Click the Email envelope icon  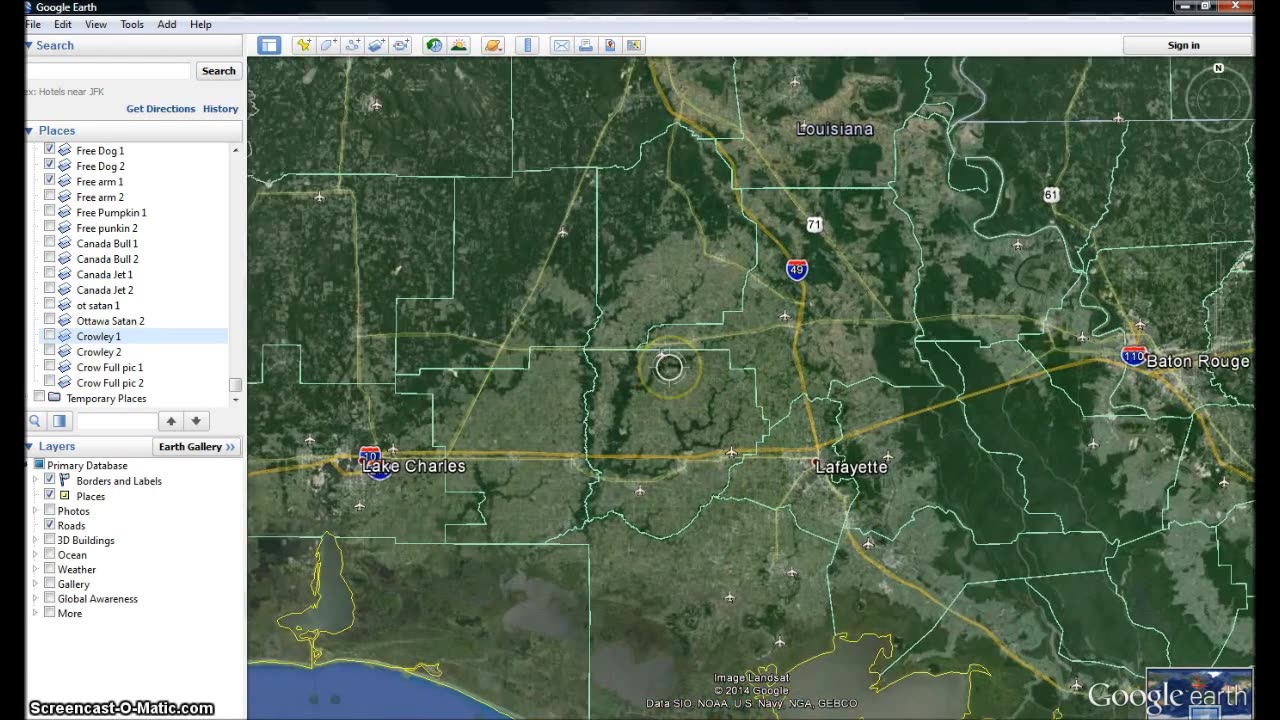pos(561,45)
